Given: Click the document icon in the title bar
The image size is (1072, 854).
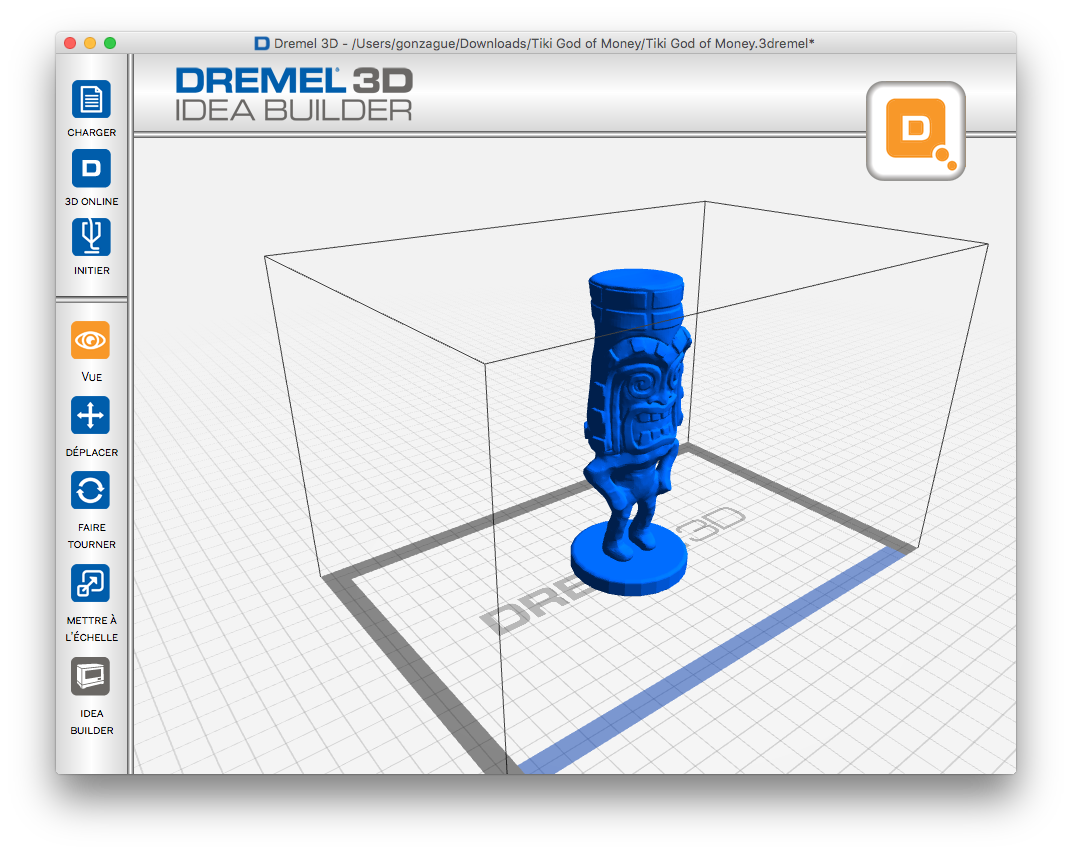Looking at the screenshot, I should (x=262, y=43).
